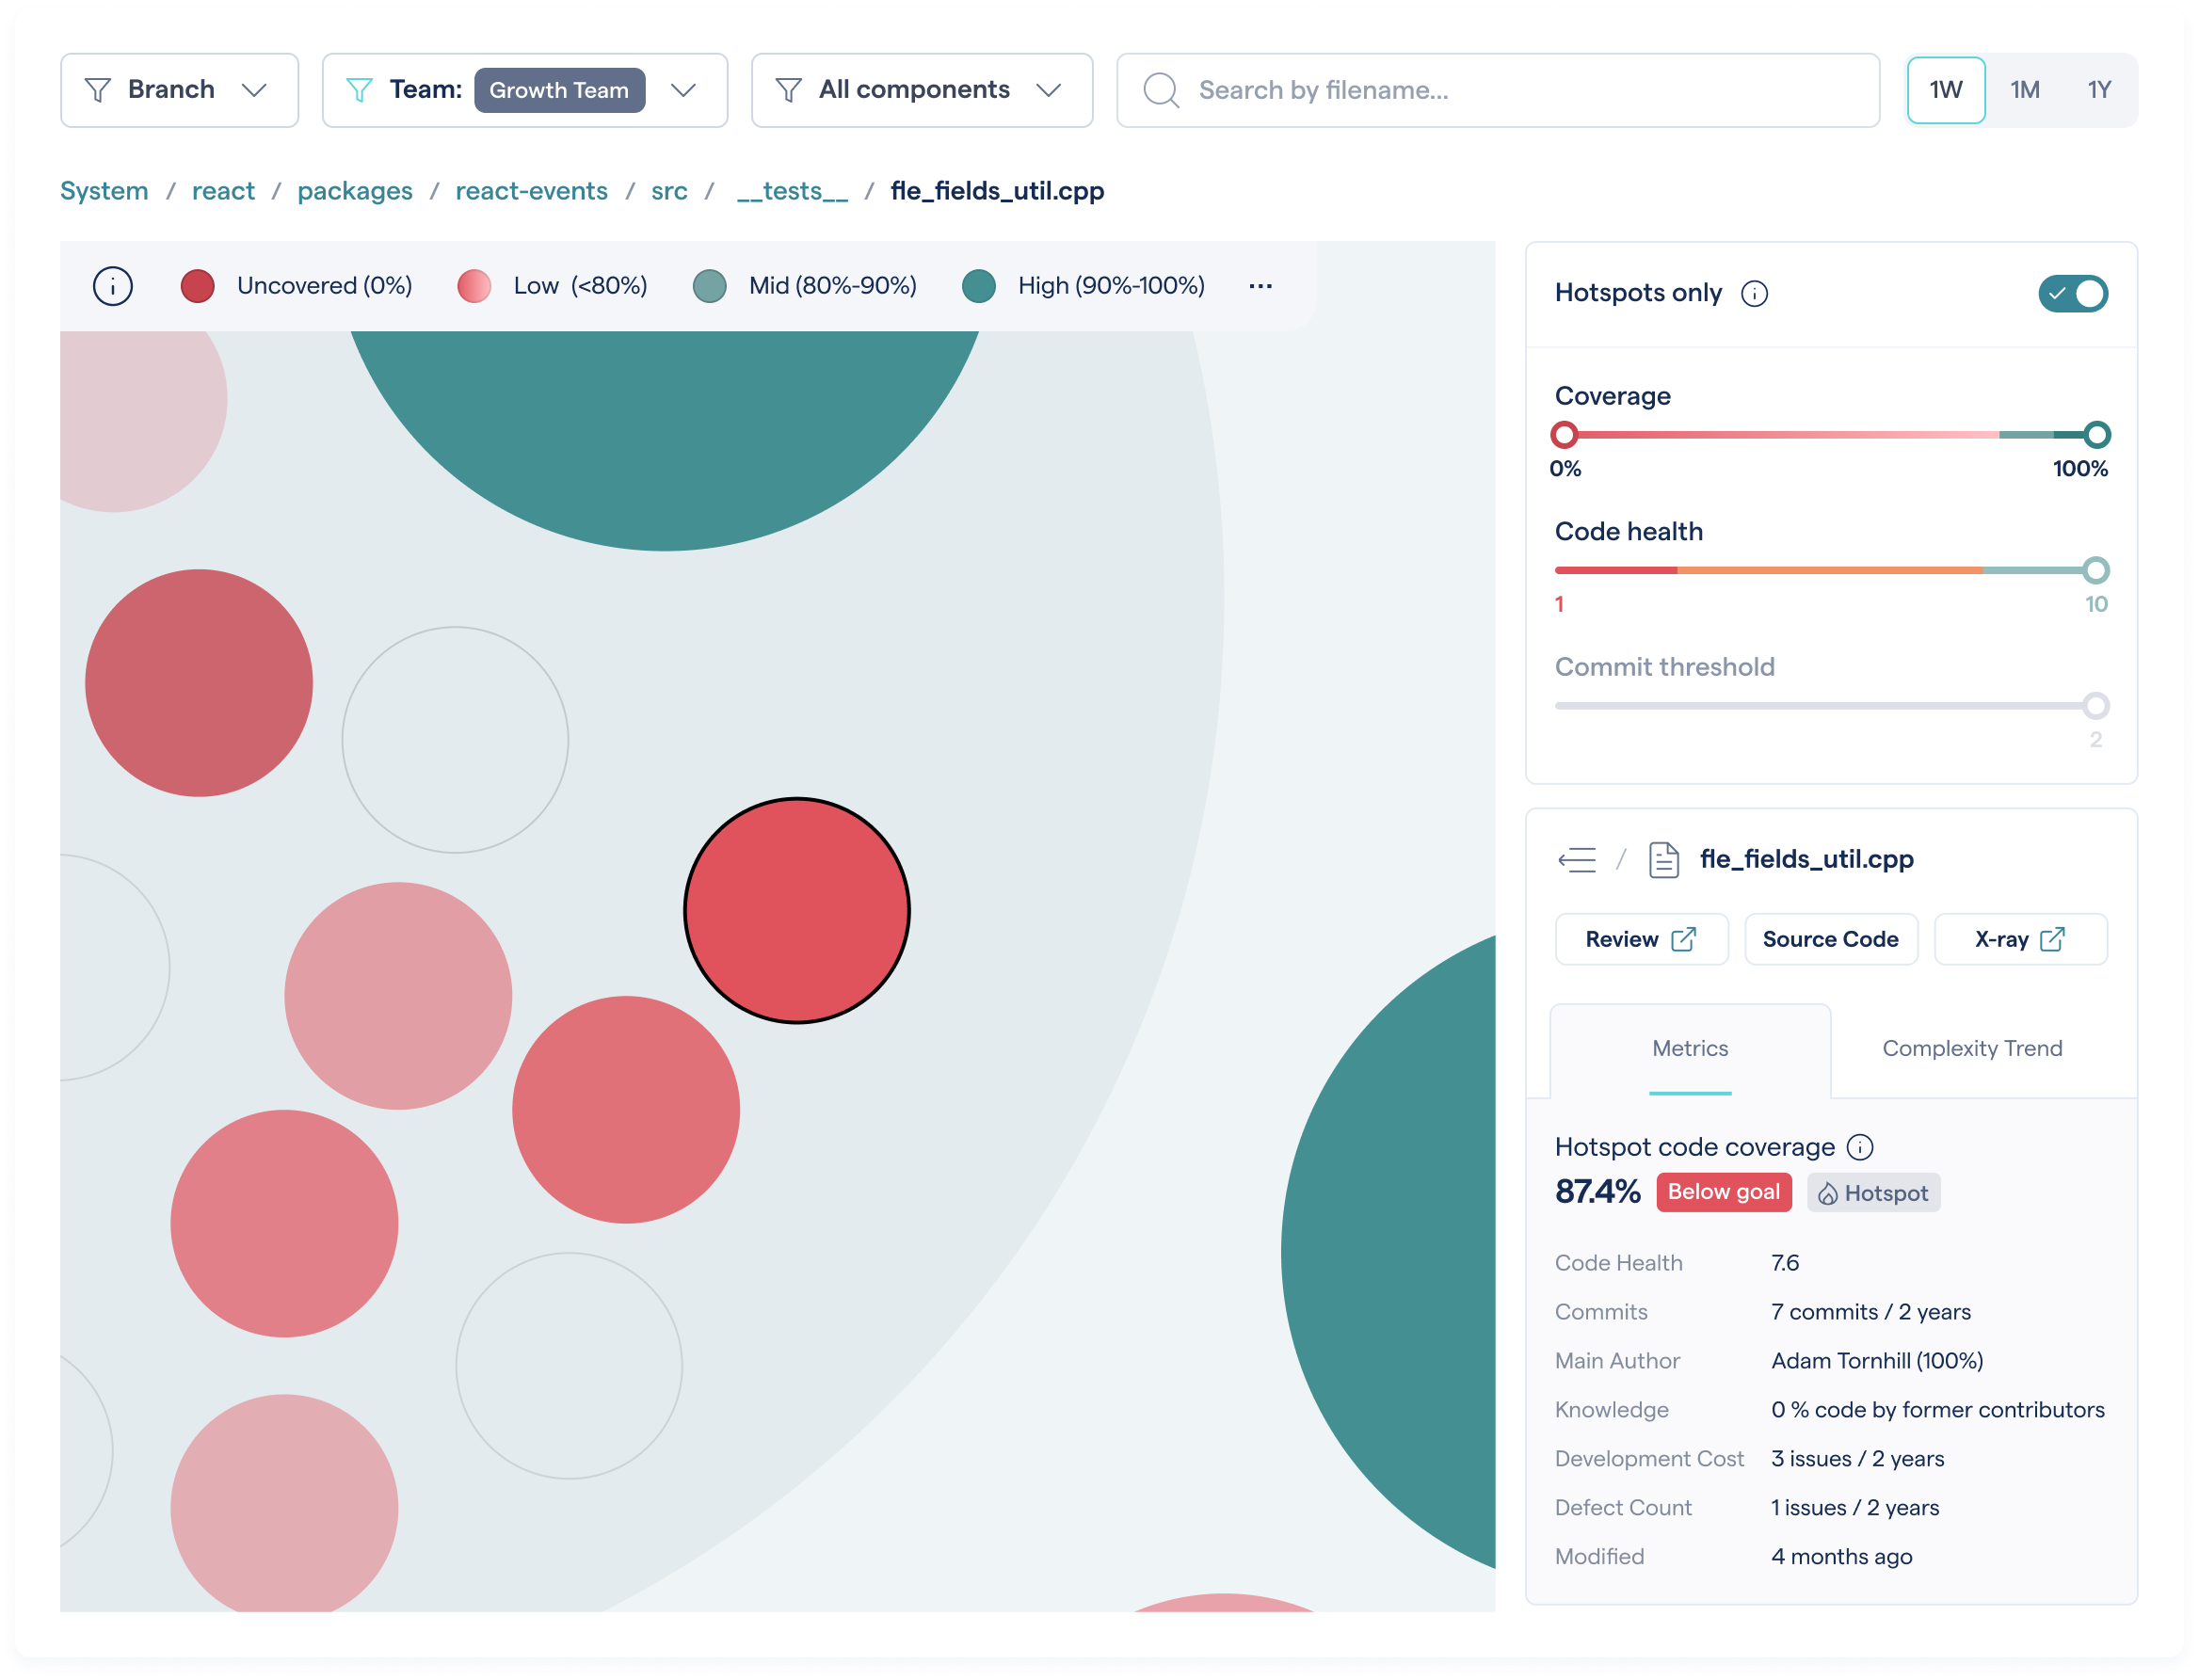Click "1 issues / 2 years" value

[1855, 1507]
